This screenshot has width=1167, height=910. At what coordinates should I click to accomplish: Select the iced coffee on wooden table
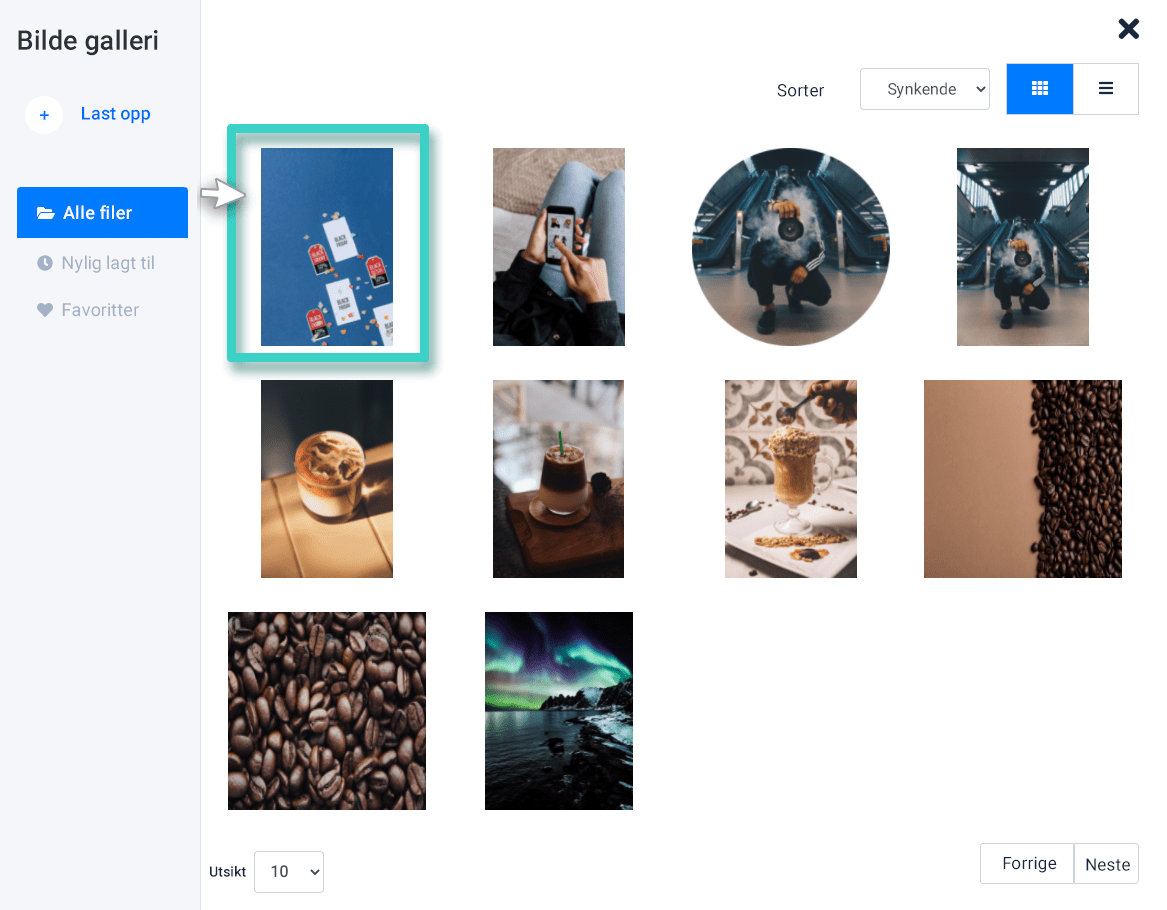(x=327, y=479)
